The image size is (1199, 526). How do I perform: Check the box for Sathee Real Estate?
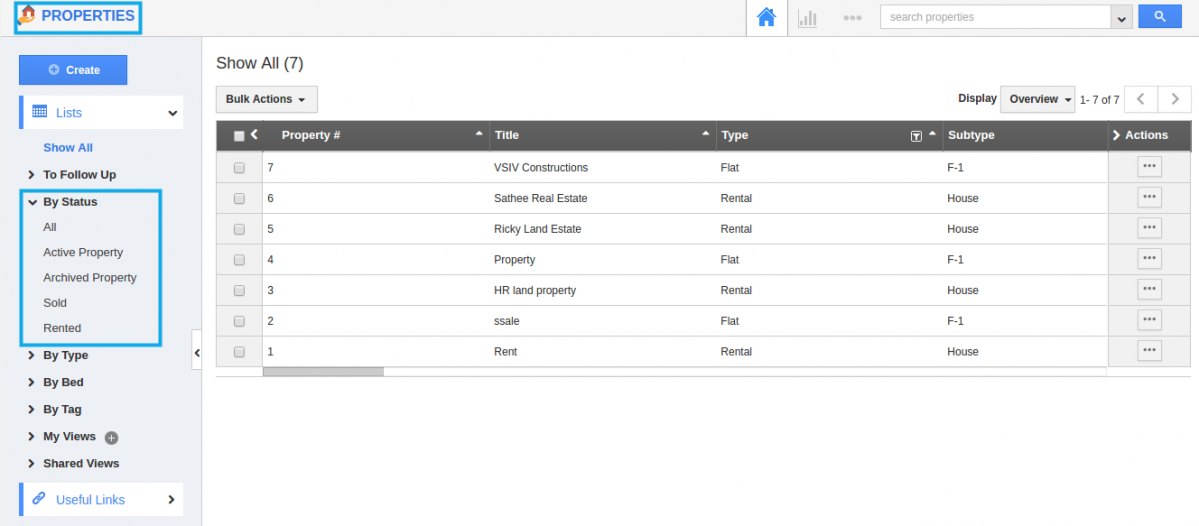(x=239, y=198)
